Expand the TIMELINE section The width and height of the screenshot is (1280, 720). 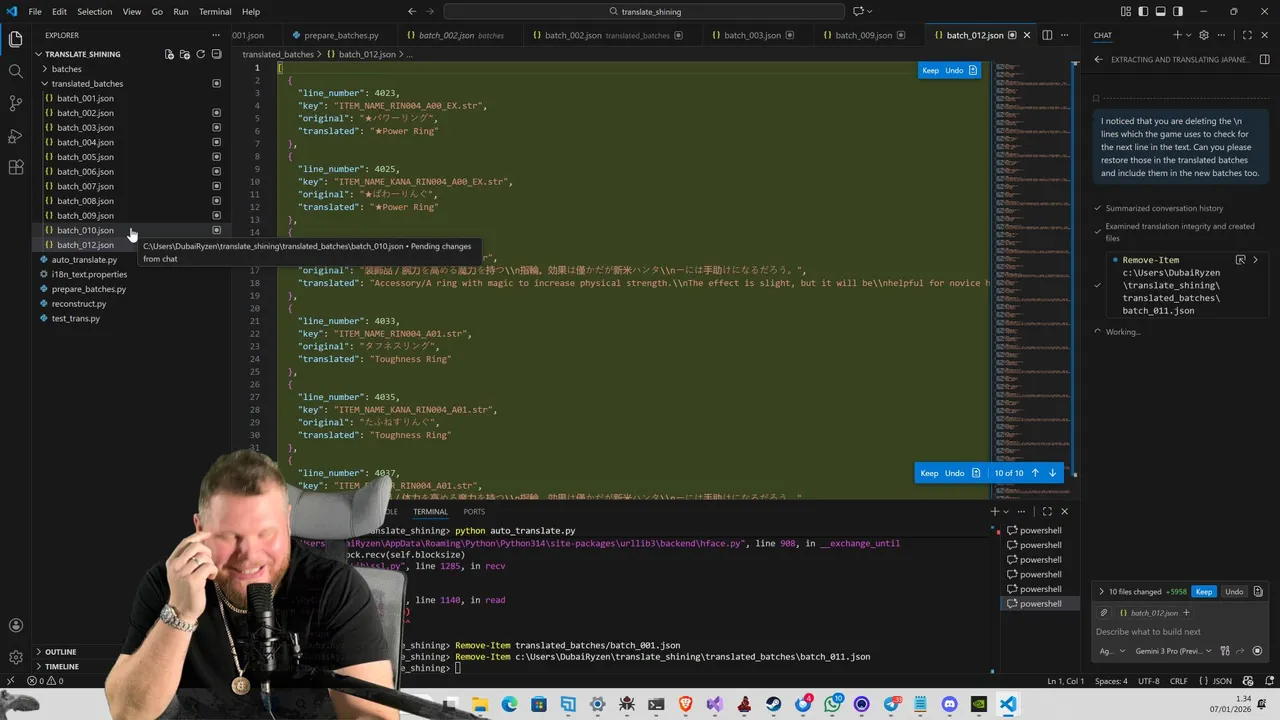point(61,666)
